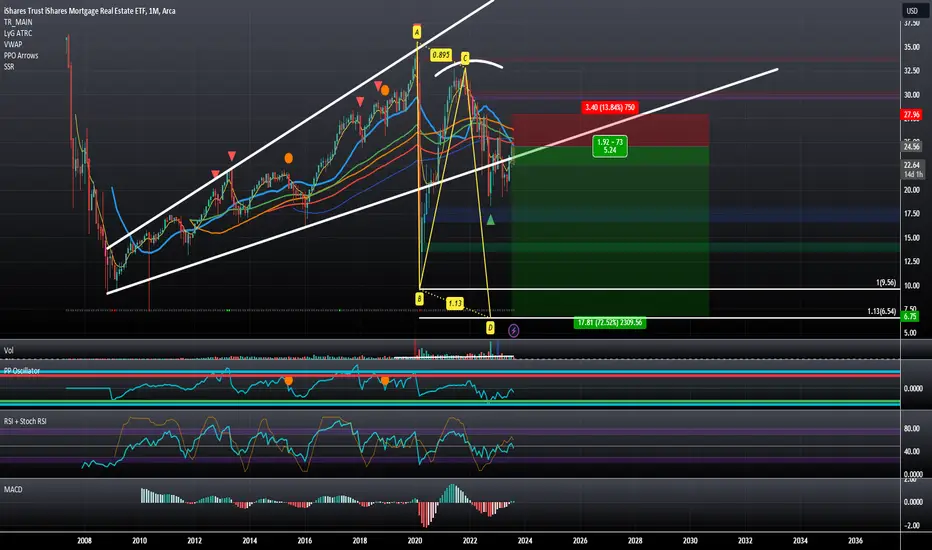Viewport: 932px width, 550px height.
Task: Click the 2008 label on the time axis
Action: click(84, 540)
